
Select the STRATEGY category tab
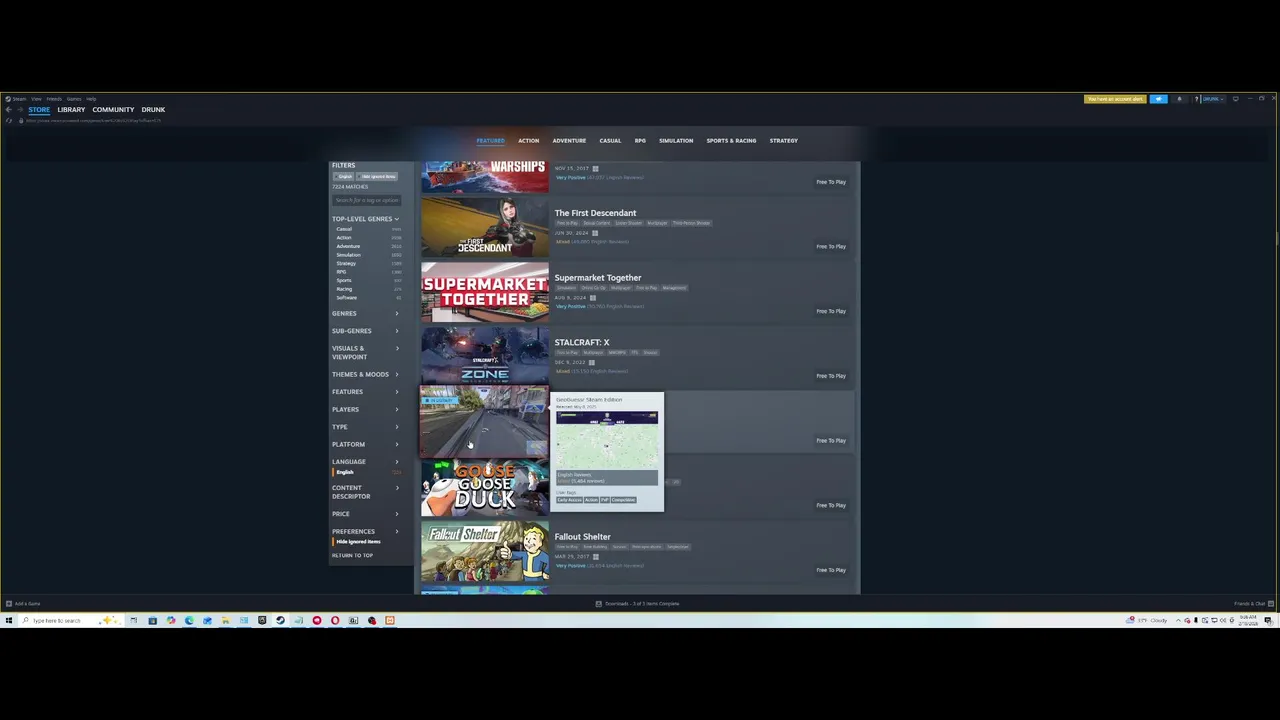(x=783, y=141)
